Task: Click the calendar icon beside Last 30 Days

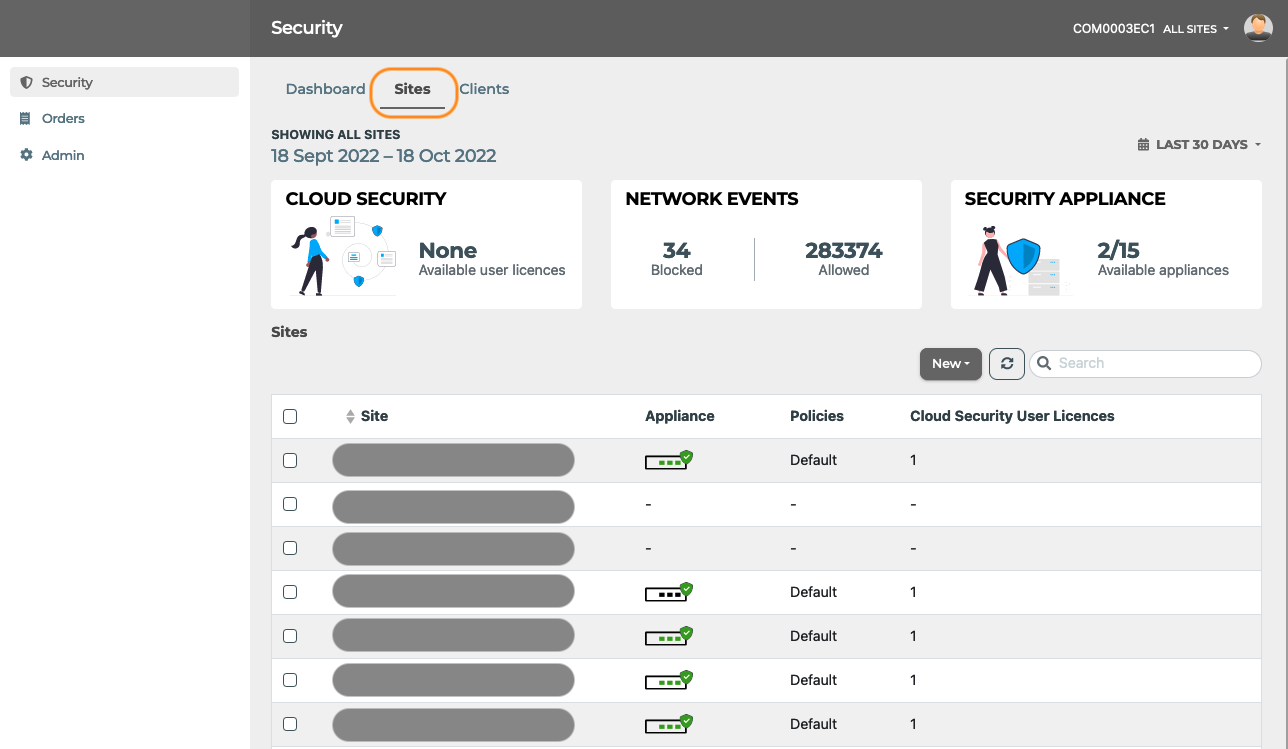Action: [1143, 145]
